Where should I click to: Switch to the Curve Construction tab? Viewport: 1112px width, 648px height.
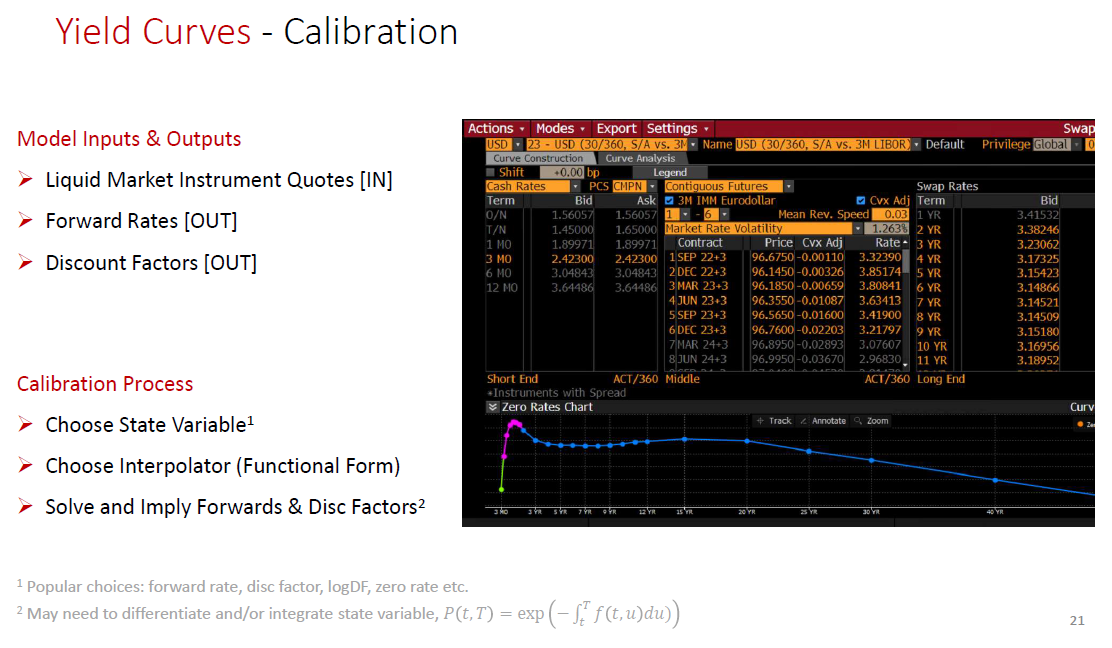(538, 158)
